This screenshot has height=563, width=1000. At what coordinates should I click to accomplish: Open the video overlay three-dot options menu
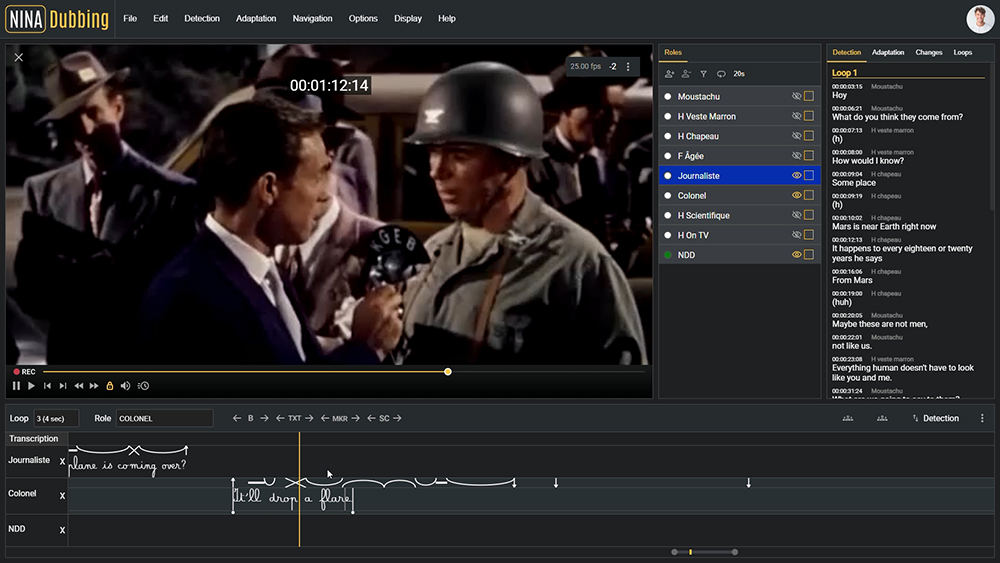coord(628,67)
